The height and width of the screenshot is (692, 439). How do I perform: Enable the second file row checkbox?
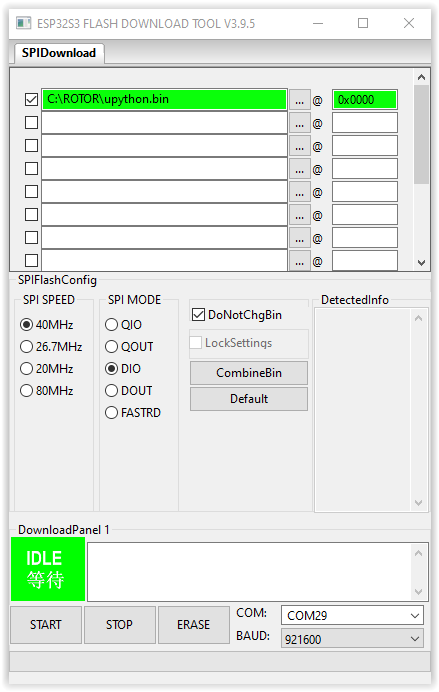31,122
